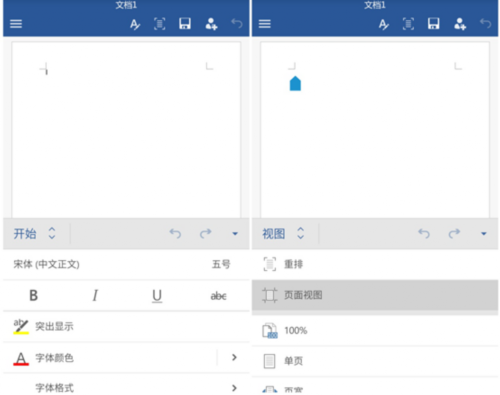Set zoom to 100%
Screen dimensions: 500x395
pyautogui.click(x=375, y=331)
